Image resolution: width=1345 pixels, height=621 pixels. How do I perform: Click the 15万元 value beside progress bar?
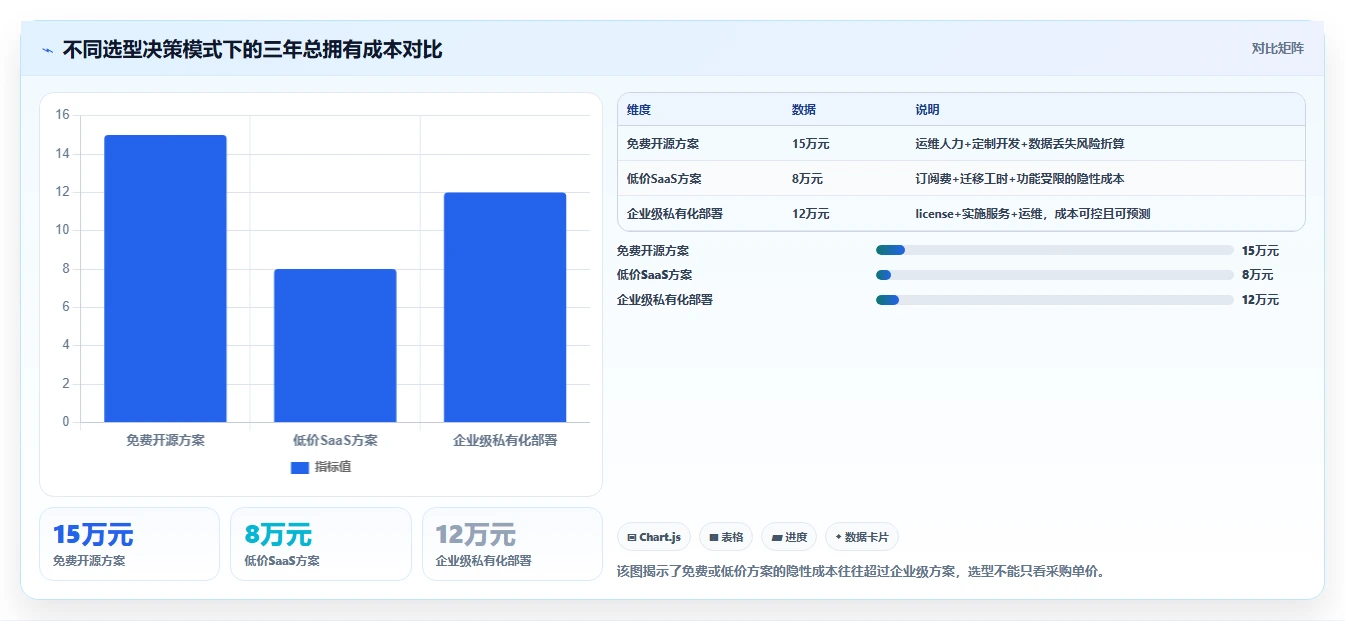pyautogui.click(x=1260, y=251)
